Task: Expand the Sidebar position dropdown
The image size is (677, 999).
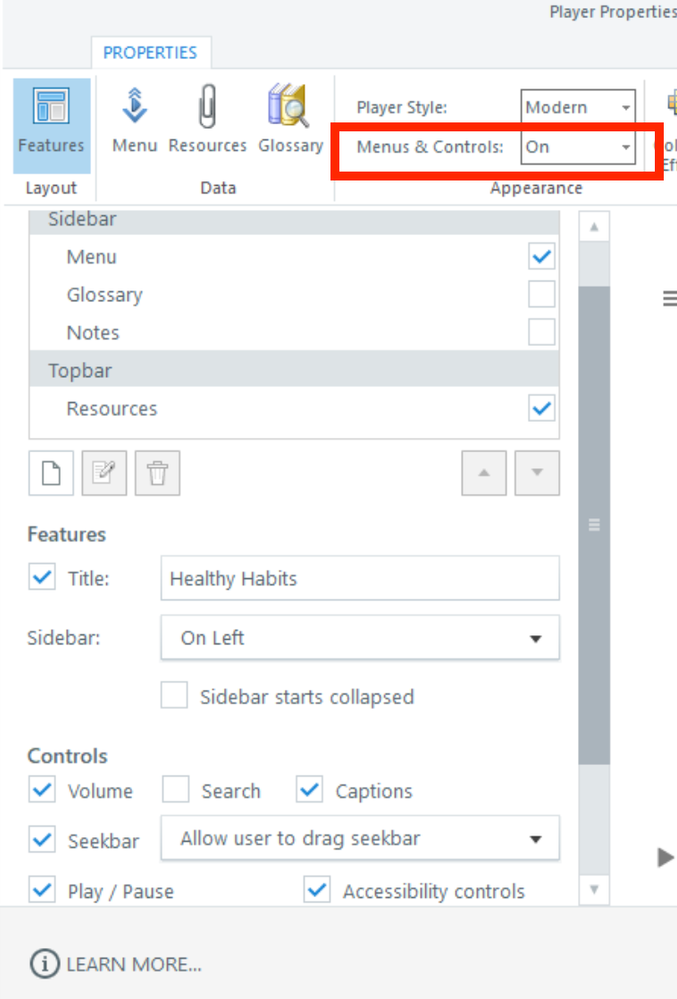Action: (360, 638)
